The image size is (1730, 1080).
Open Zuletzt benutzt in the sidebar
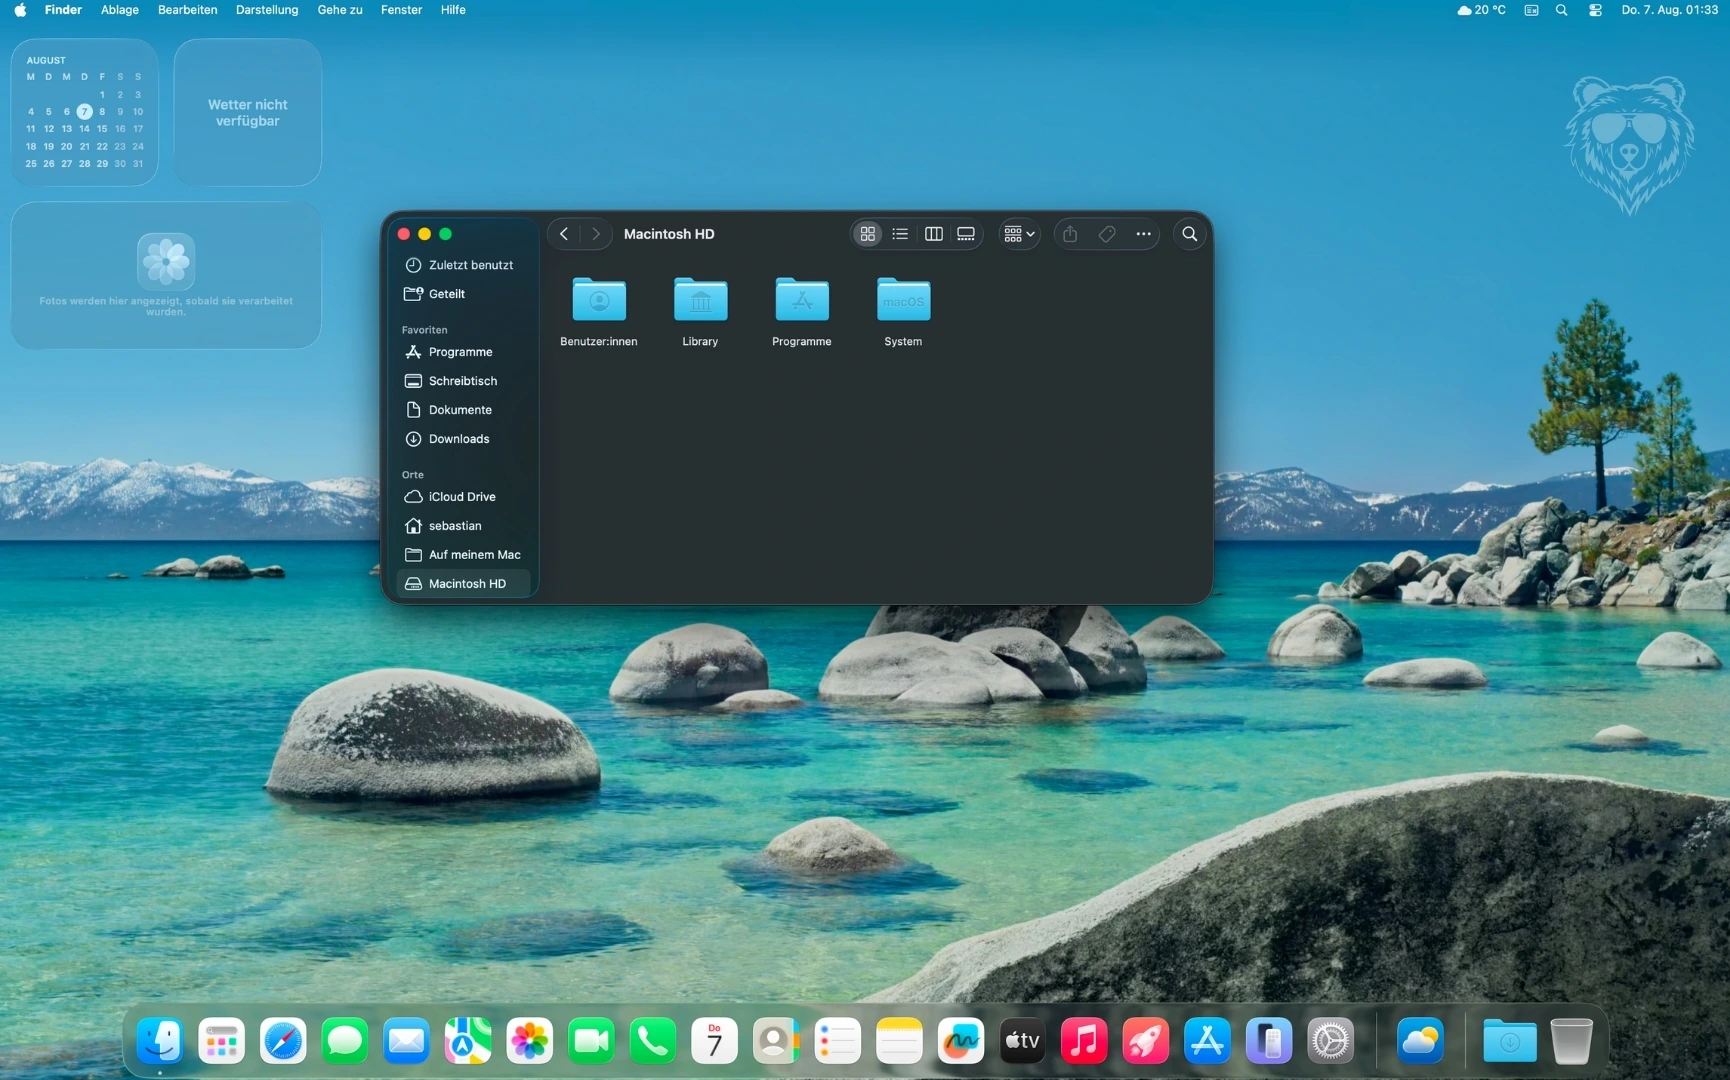tap(470, 264)
